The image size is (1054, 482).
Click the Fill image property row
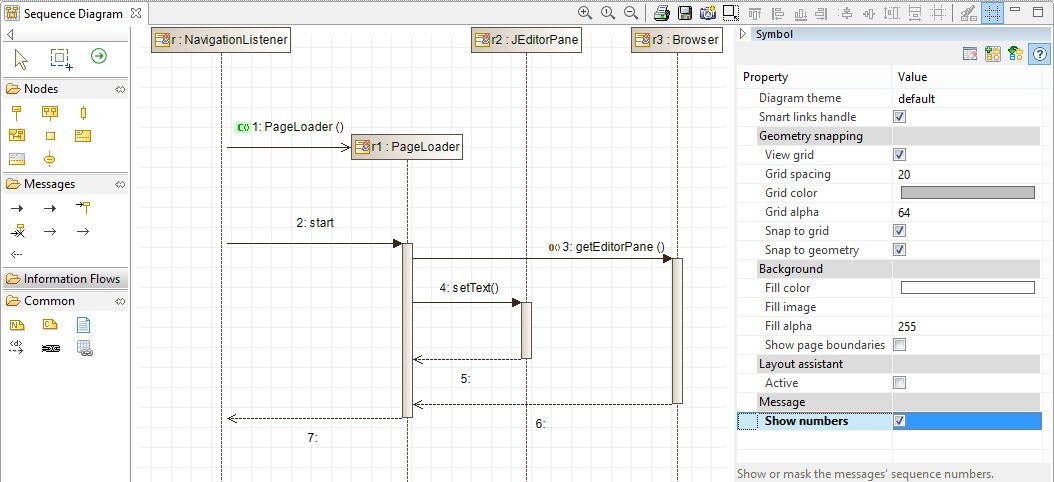tap(889, 307)
